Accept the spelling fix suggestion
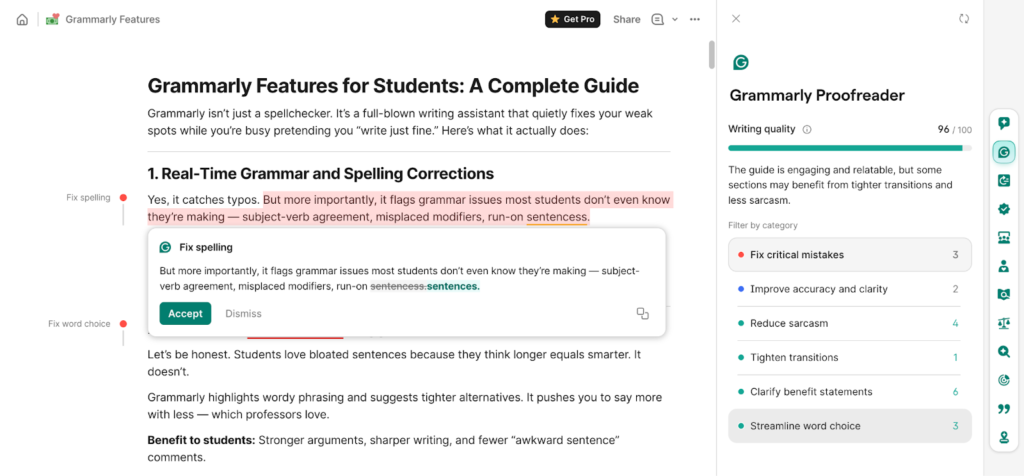Viewport: 1024px width, 476px height. tap(185, 313)
